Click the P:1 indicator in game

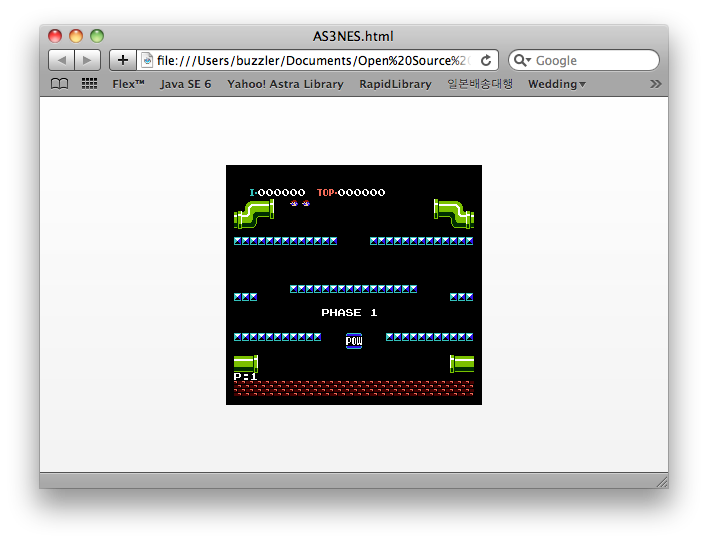[x=245, y=376]
